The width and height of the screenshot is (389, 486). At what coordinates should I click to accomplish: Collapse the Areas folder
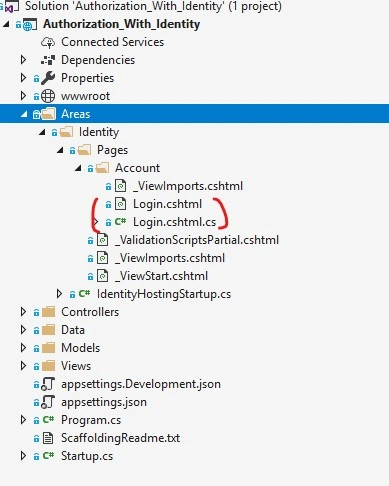pyautogui.click(x=24, y=114)
